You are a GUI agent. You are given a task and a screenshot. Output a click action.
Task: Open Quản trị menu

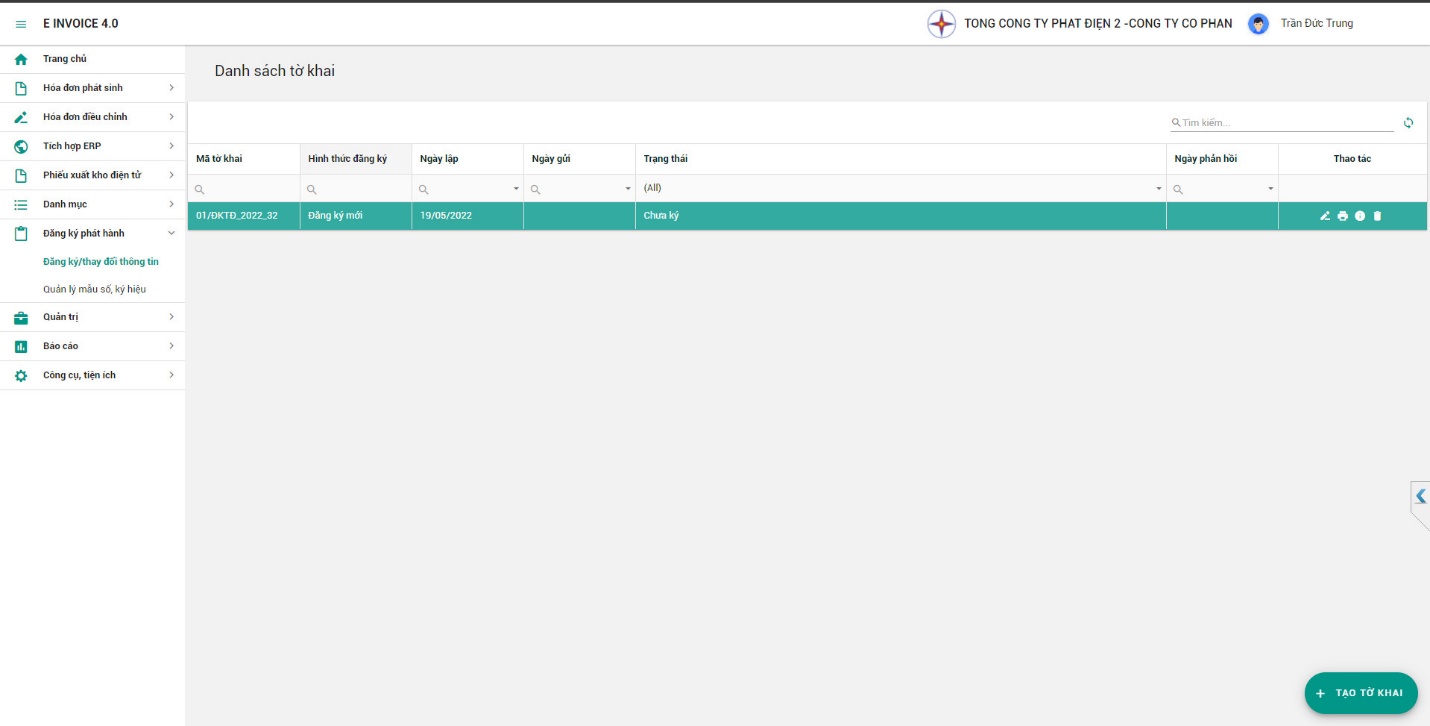pos(92,317)
